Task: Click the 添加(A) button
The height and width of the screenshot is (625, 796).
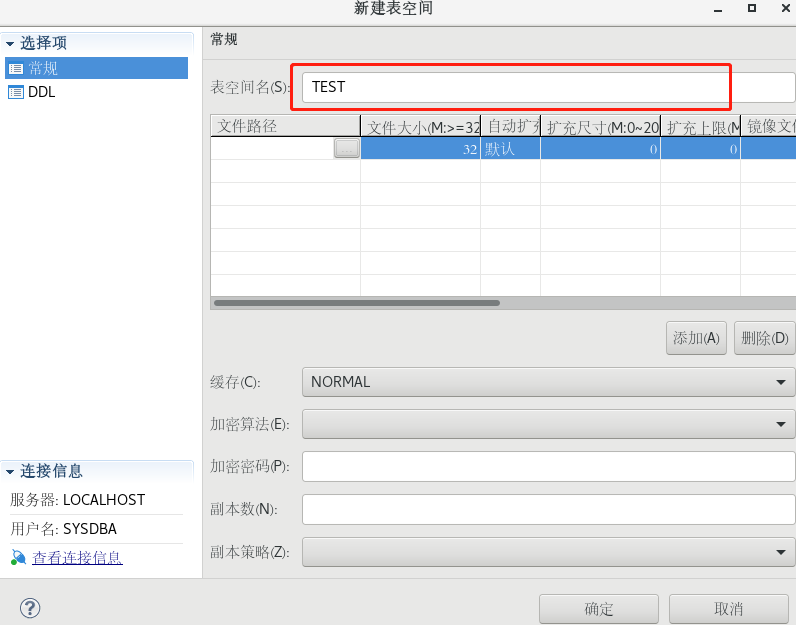Action: [696, 338]
